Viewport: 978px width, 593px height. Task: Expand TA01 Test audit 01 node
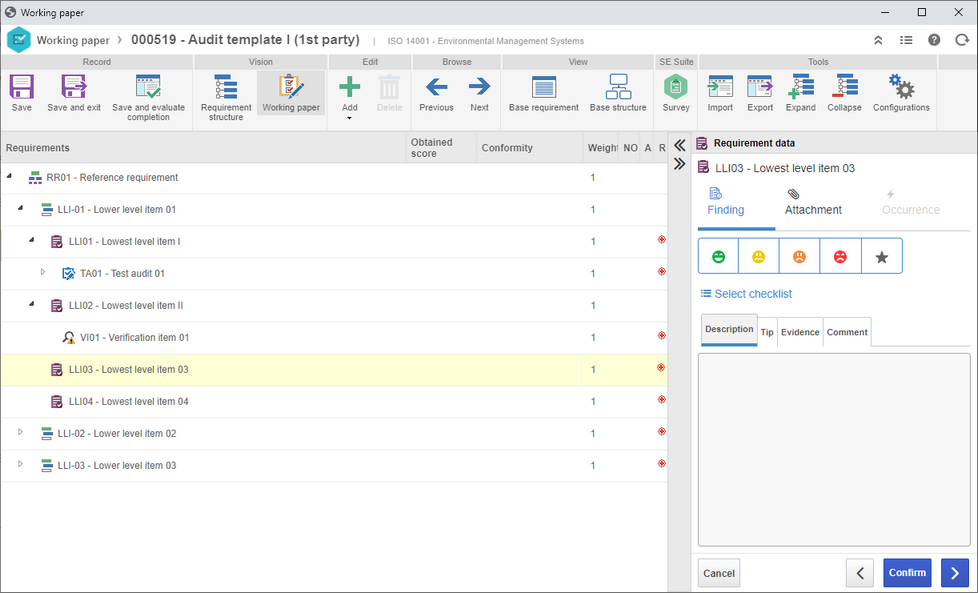[43, 272]
